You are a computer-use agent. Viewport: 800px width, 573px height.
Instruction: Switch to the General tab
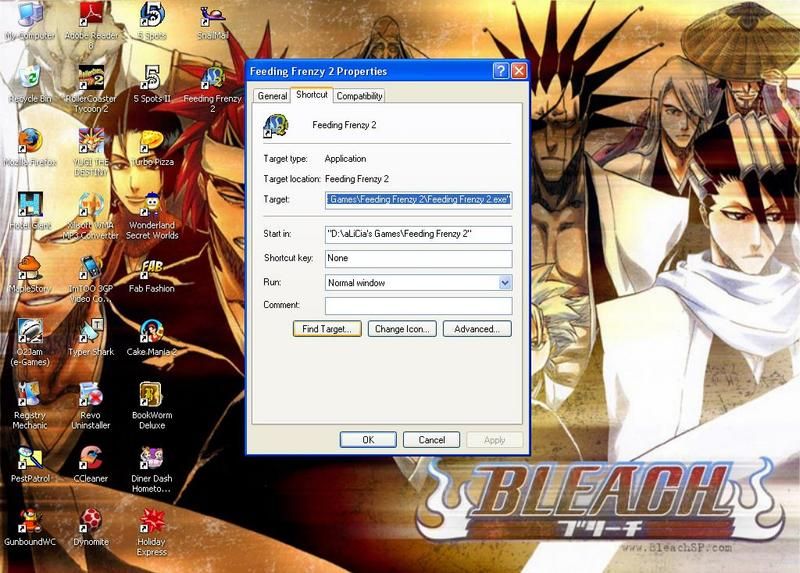coord(272,96)
